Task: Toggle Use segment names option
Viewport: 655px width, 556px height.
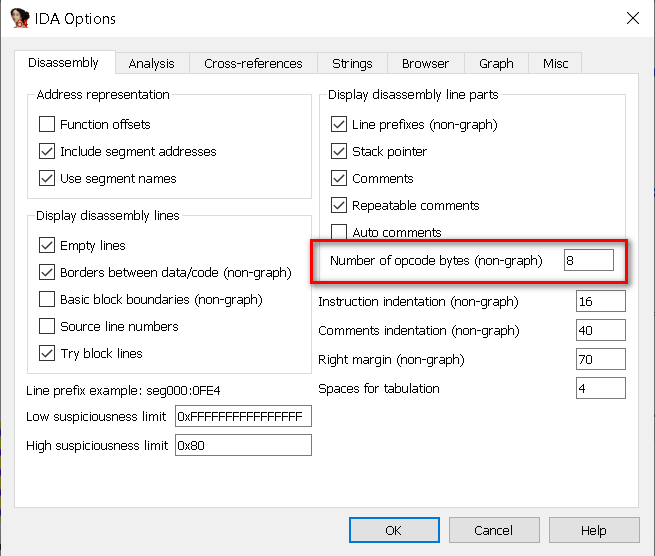Action: 47,179
